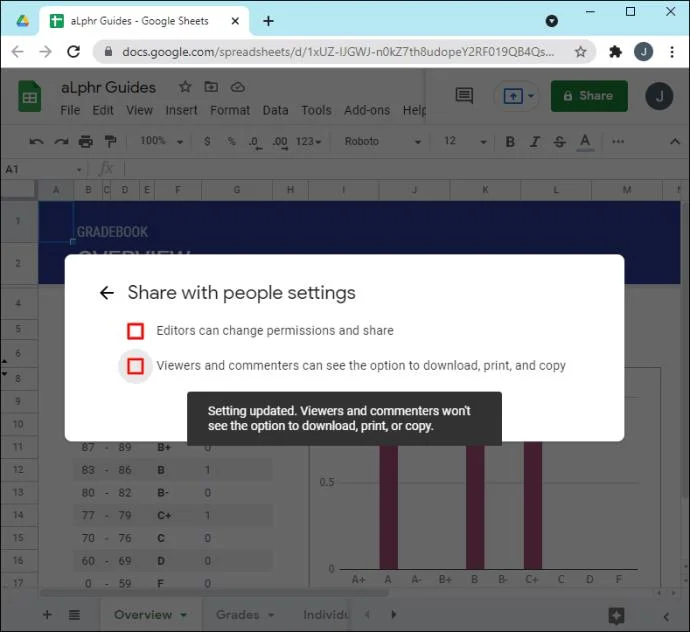Open the Insert menu

[x=181, y=110]
